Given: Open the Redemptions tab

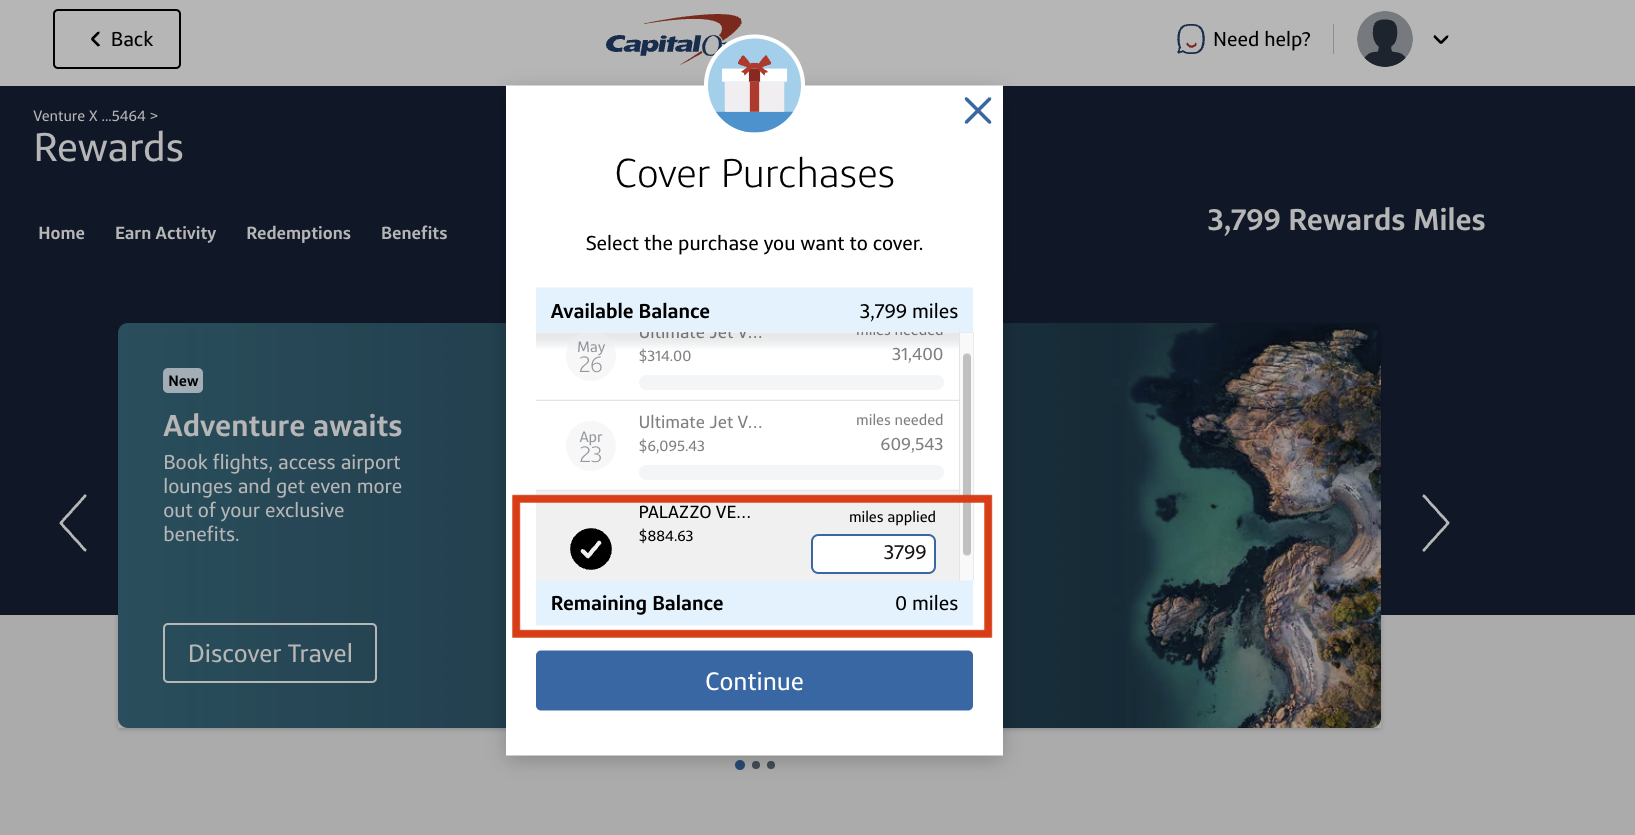Looking at the screenshot, I should pyautogui.click(x=298, y=233).
